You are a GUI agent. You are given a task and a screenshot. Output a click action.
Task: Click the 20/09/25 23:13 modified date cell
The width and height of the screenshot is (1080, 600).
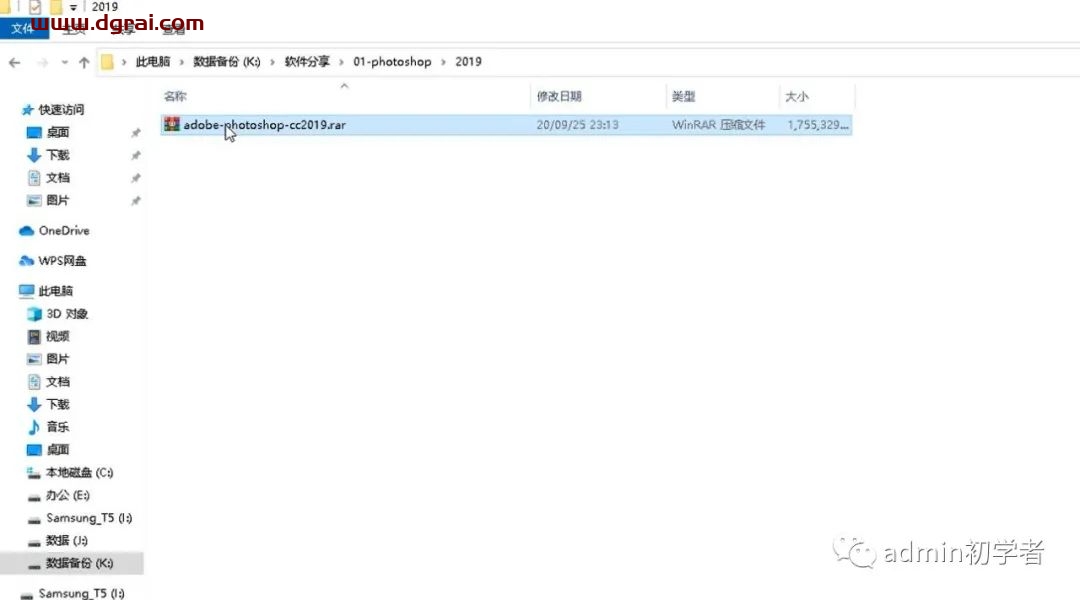pos(577,125)
